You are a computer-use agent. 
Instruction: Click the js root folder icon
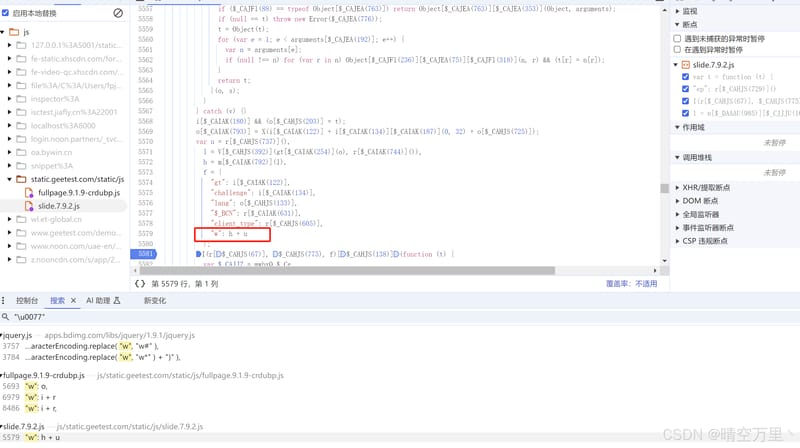click(x=14, y=32)
